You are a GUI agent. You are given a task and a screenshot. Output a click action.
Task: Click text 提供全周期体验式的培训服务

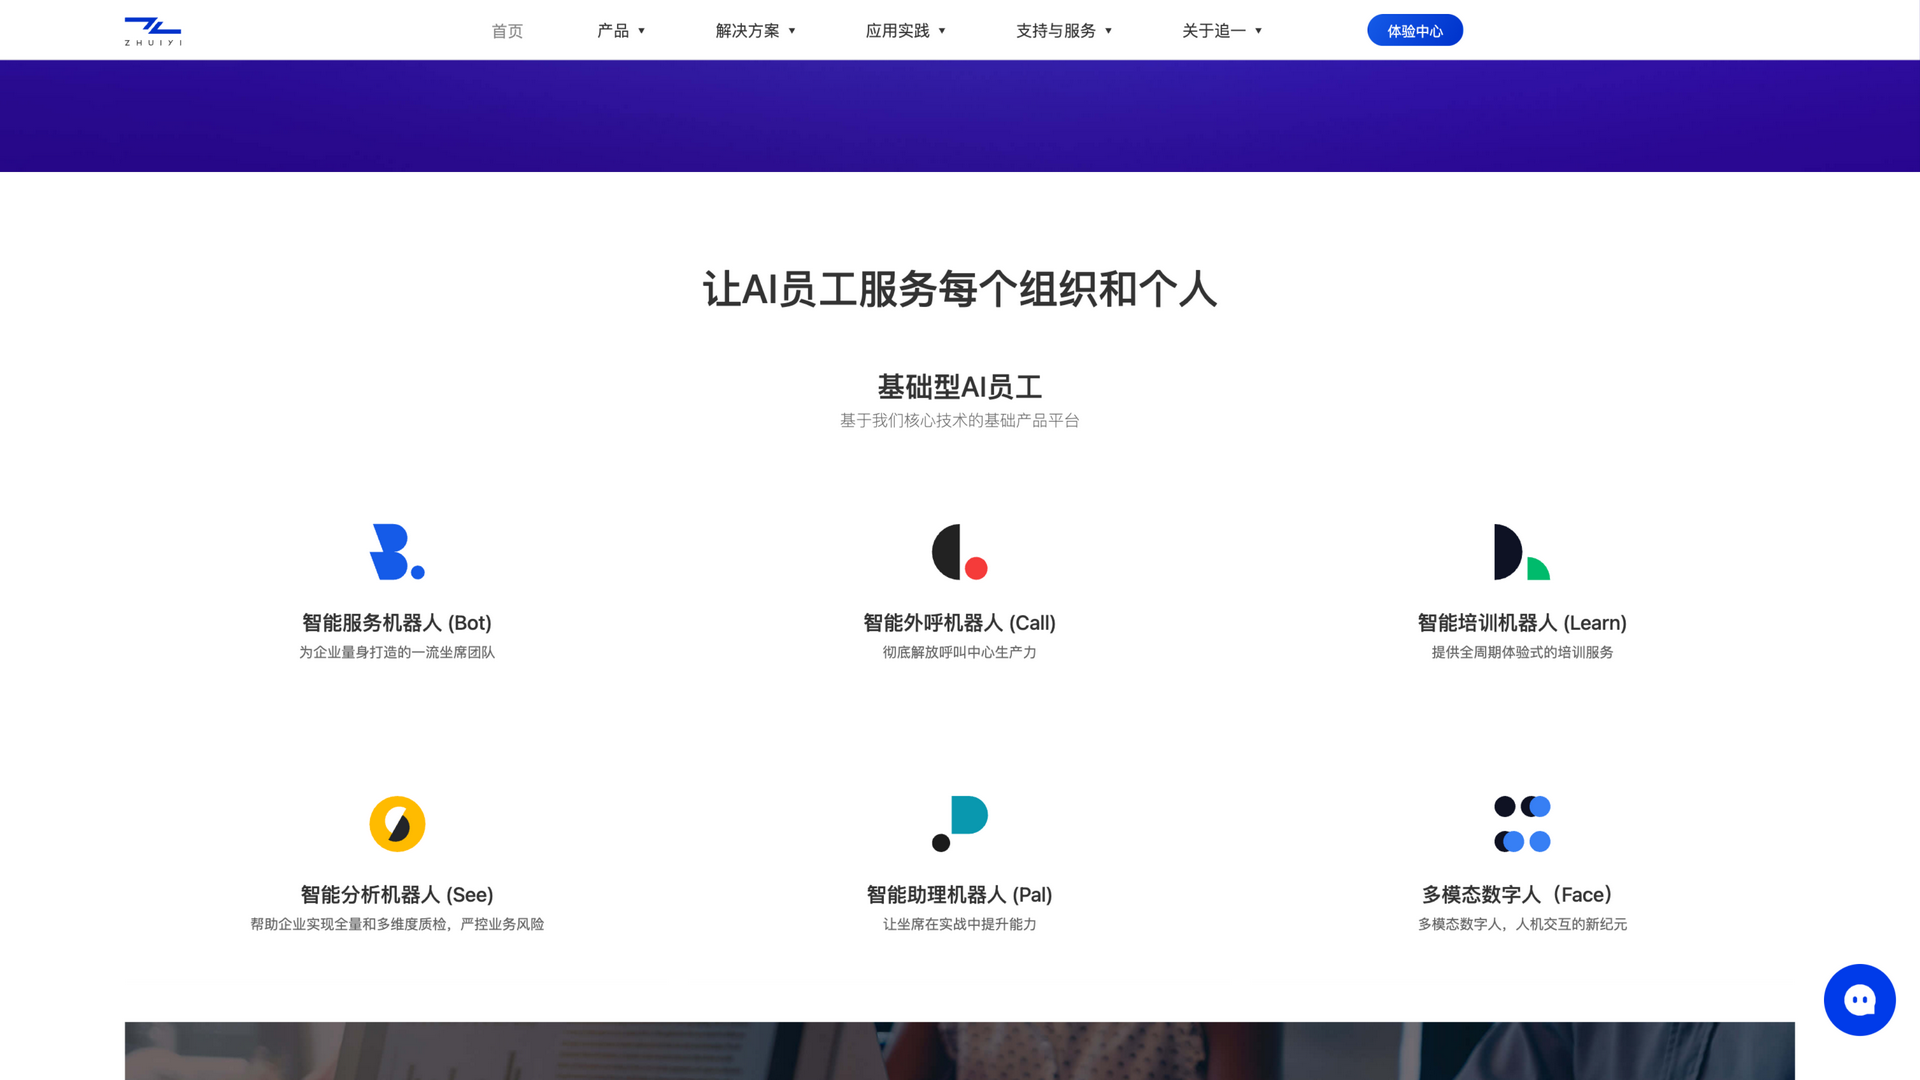(x=1522, y=652)
